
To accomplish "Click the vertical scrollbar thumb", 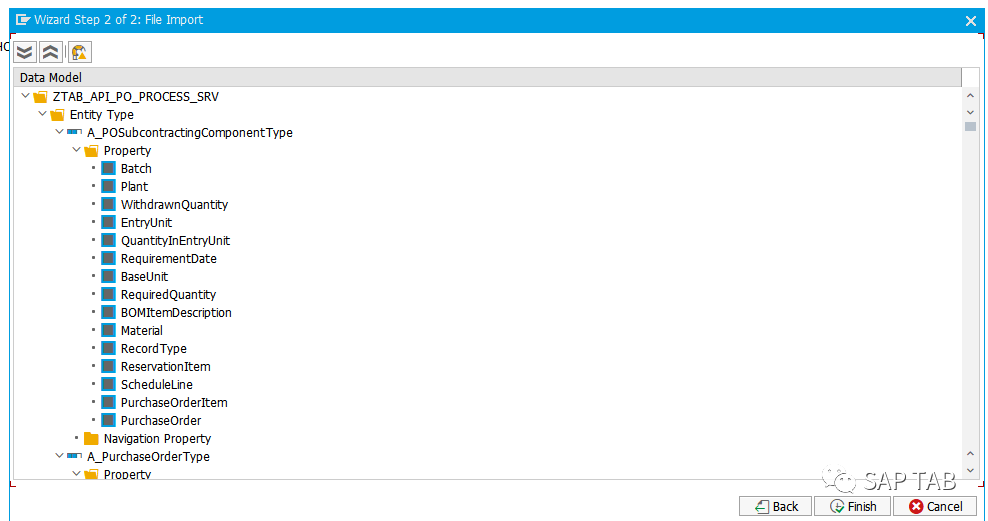I will [x=970, y=127].
